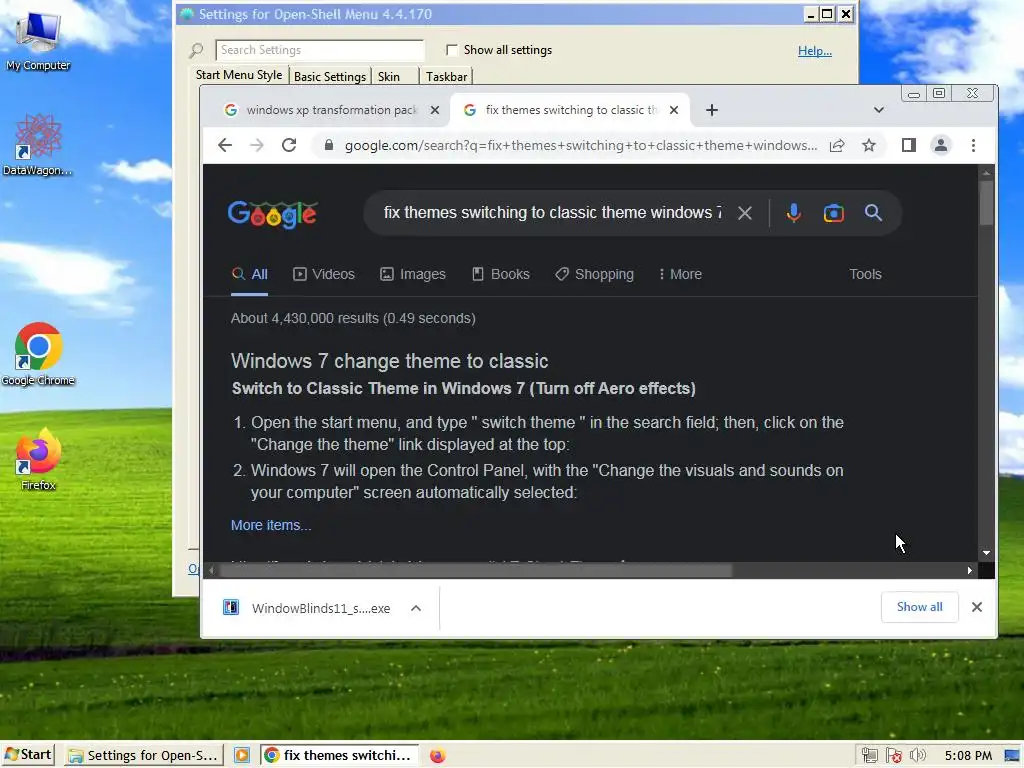
Task: Open the Start Menu Style tab
Action: click(x=239, y=75)
